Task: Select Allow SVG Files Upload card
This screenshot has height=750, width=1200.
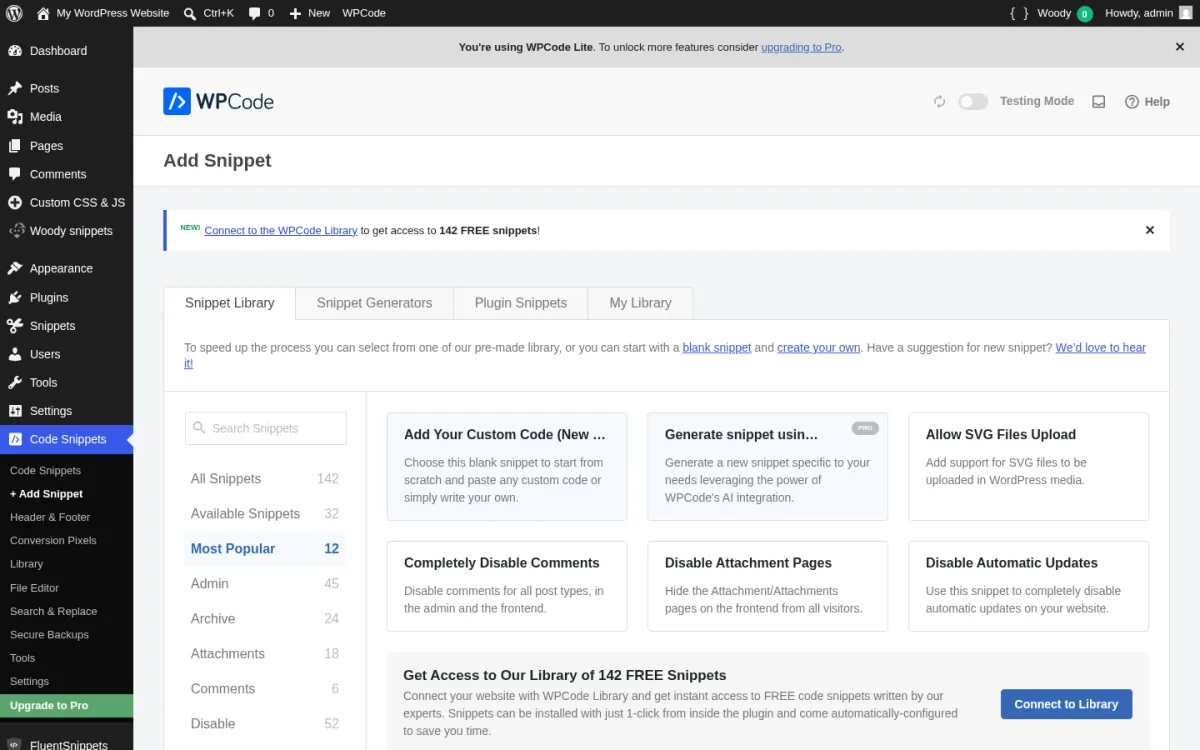Action: click(x=1028, y=467)
